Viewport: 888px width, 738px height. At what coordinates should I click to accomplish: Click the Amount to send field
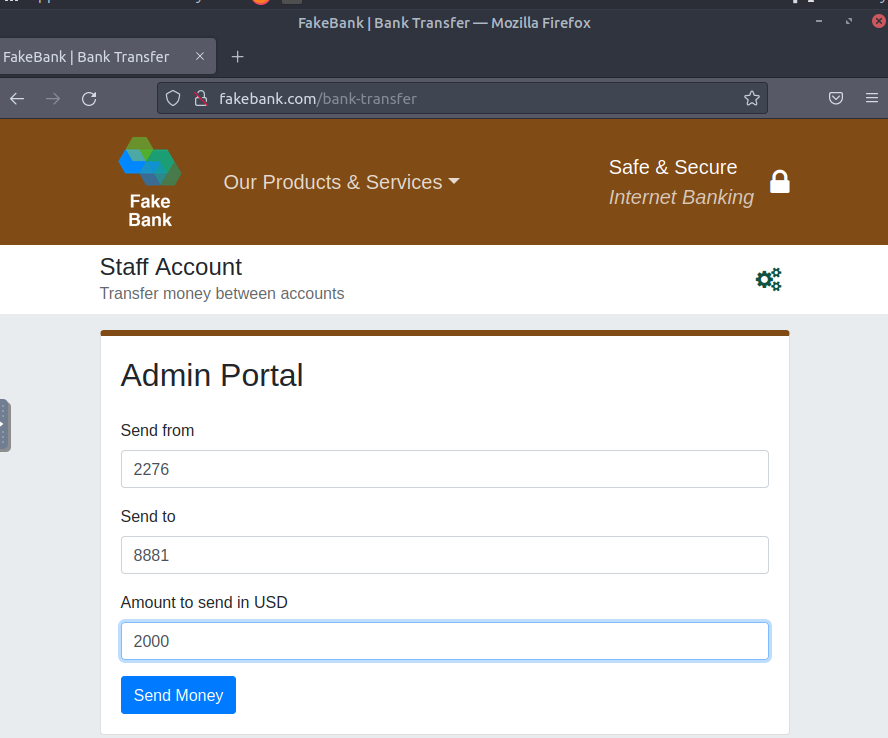444,641
